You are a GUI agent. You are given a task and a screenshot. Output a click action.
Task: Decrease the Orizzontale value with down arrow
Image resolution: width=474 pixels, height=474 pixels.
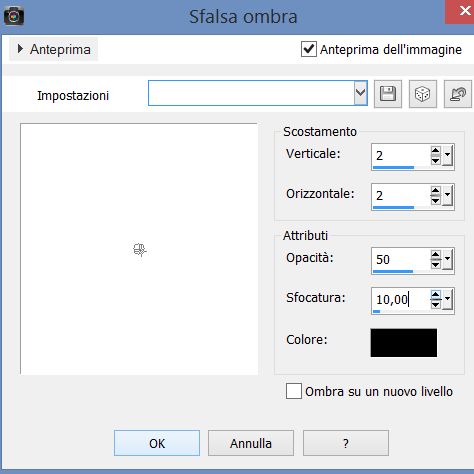point(435,200)
